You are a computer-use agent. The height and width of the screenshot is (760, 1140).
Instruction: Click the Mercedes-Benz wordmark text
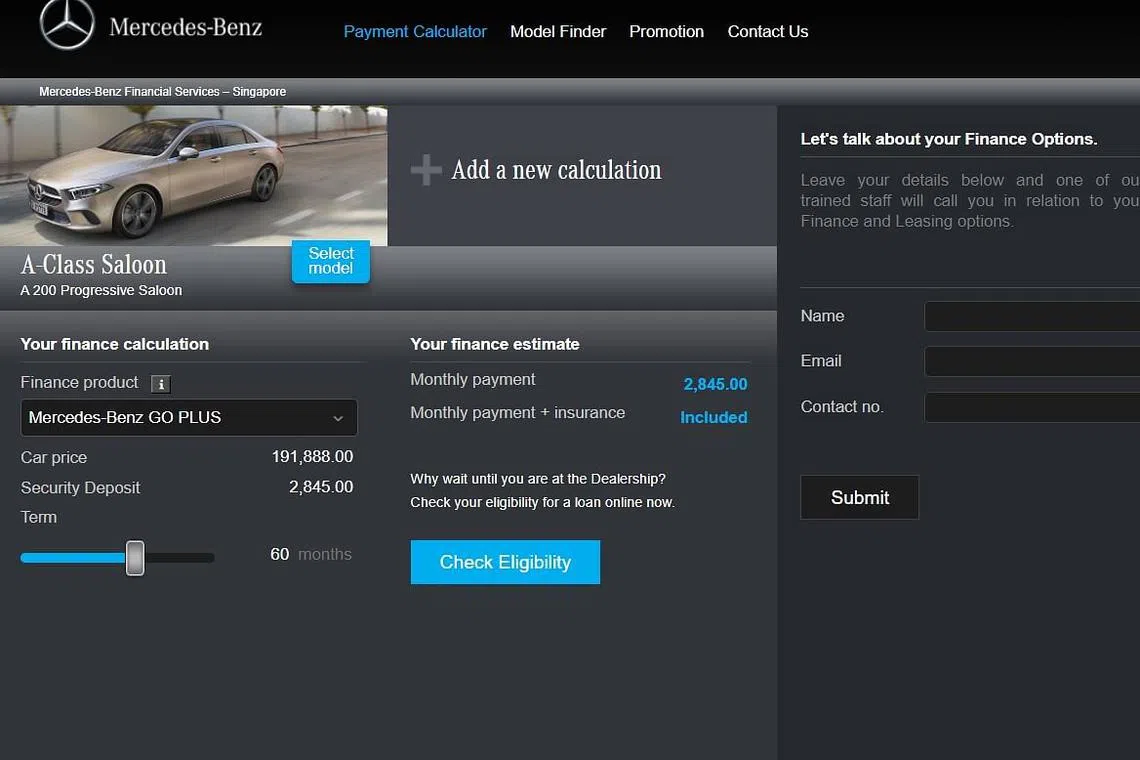pos(185,28)
